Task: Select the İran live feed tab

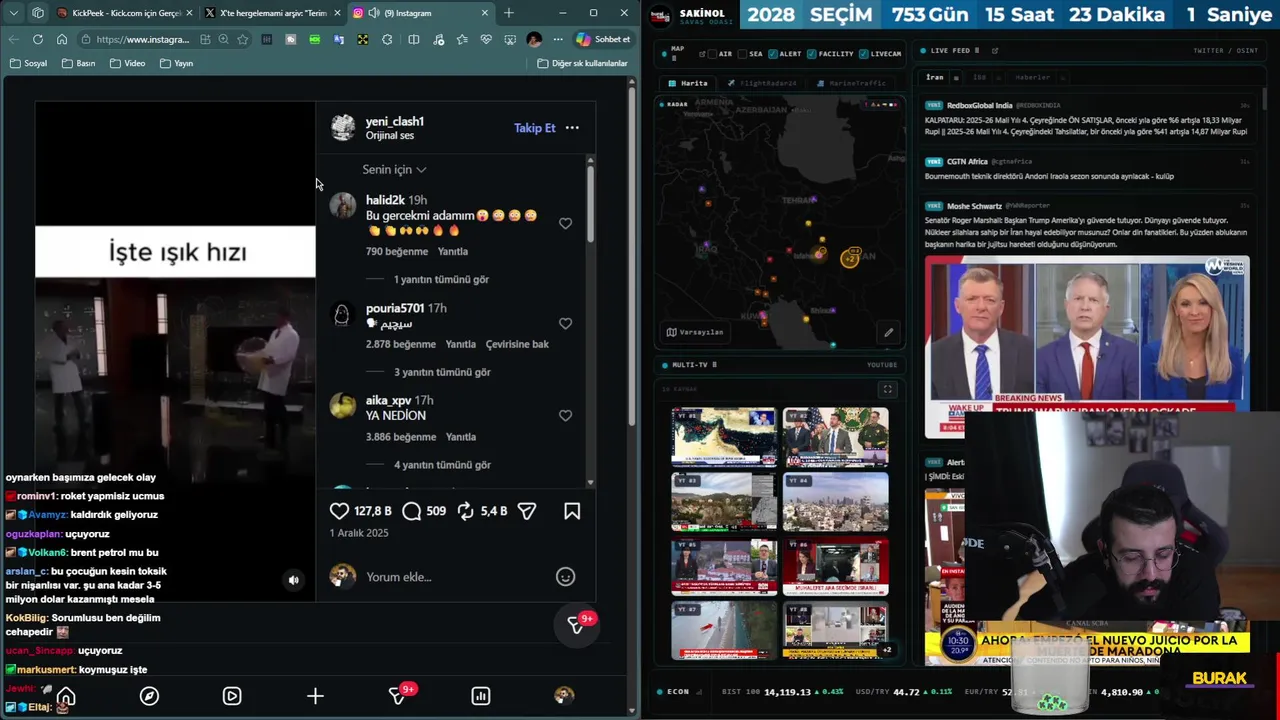Action: pyautogui.click(x=935, y=77)
